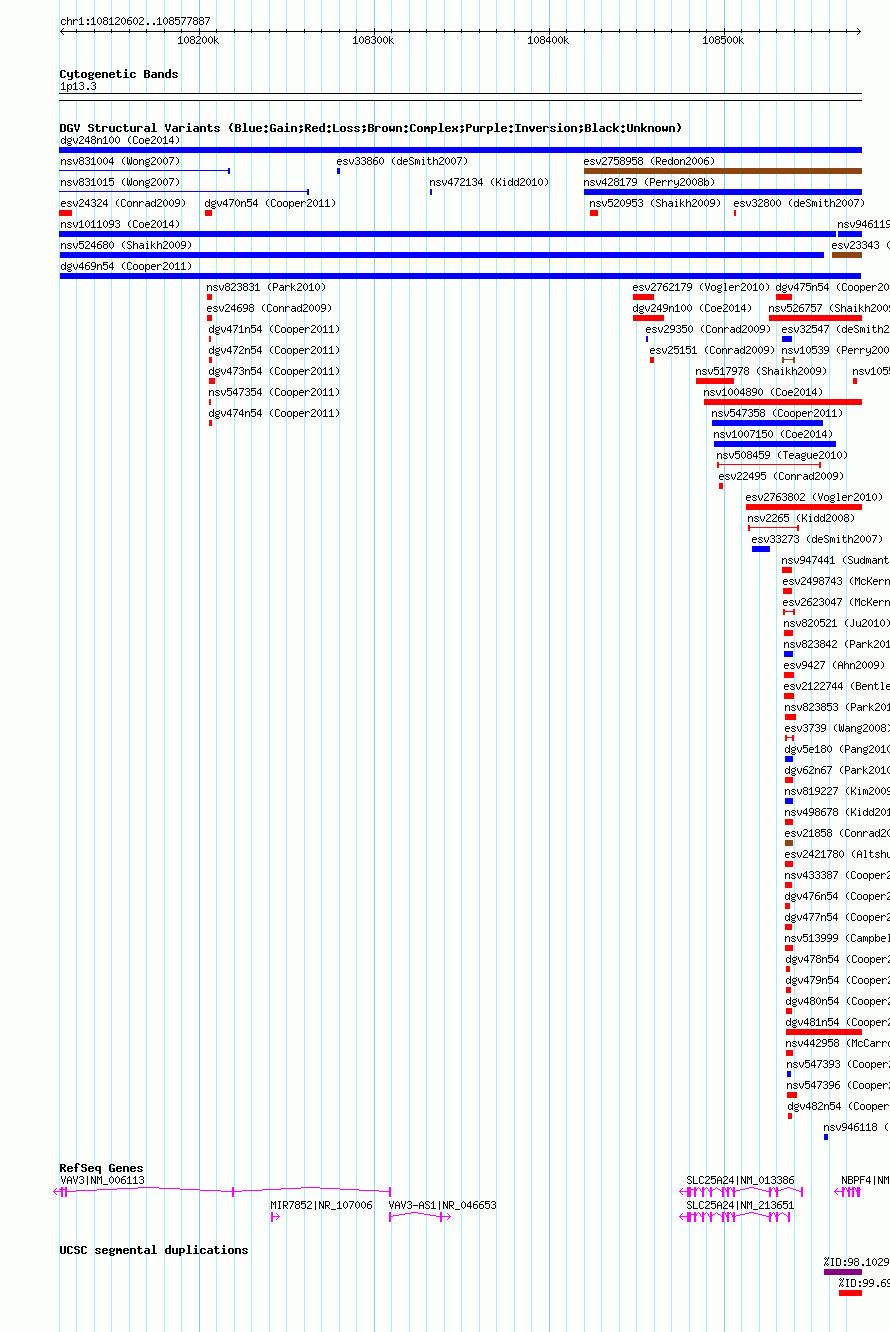This screenshot has height=1332, width=890.
Task: Open the DGV Structural Variants track title
Action: 371,128
